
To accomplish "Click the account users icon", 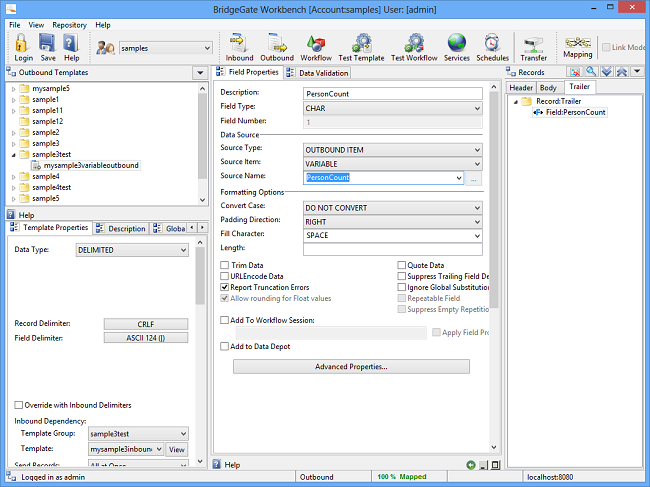I will click(105, 48).
